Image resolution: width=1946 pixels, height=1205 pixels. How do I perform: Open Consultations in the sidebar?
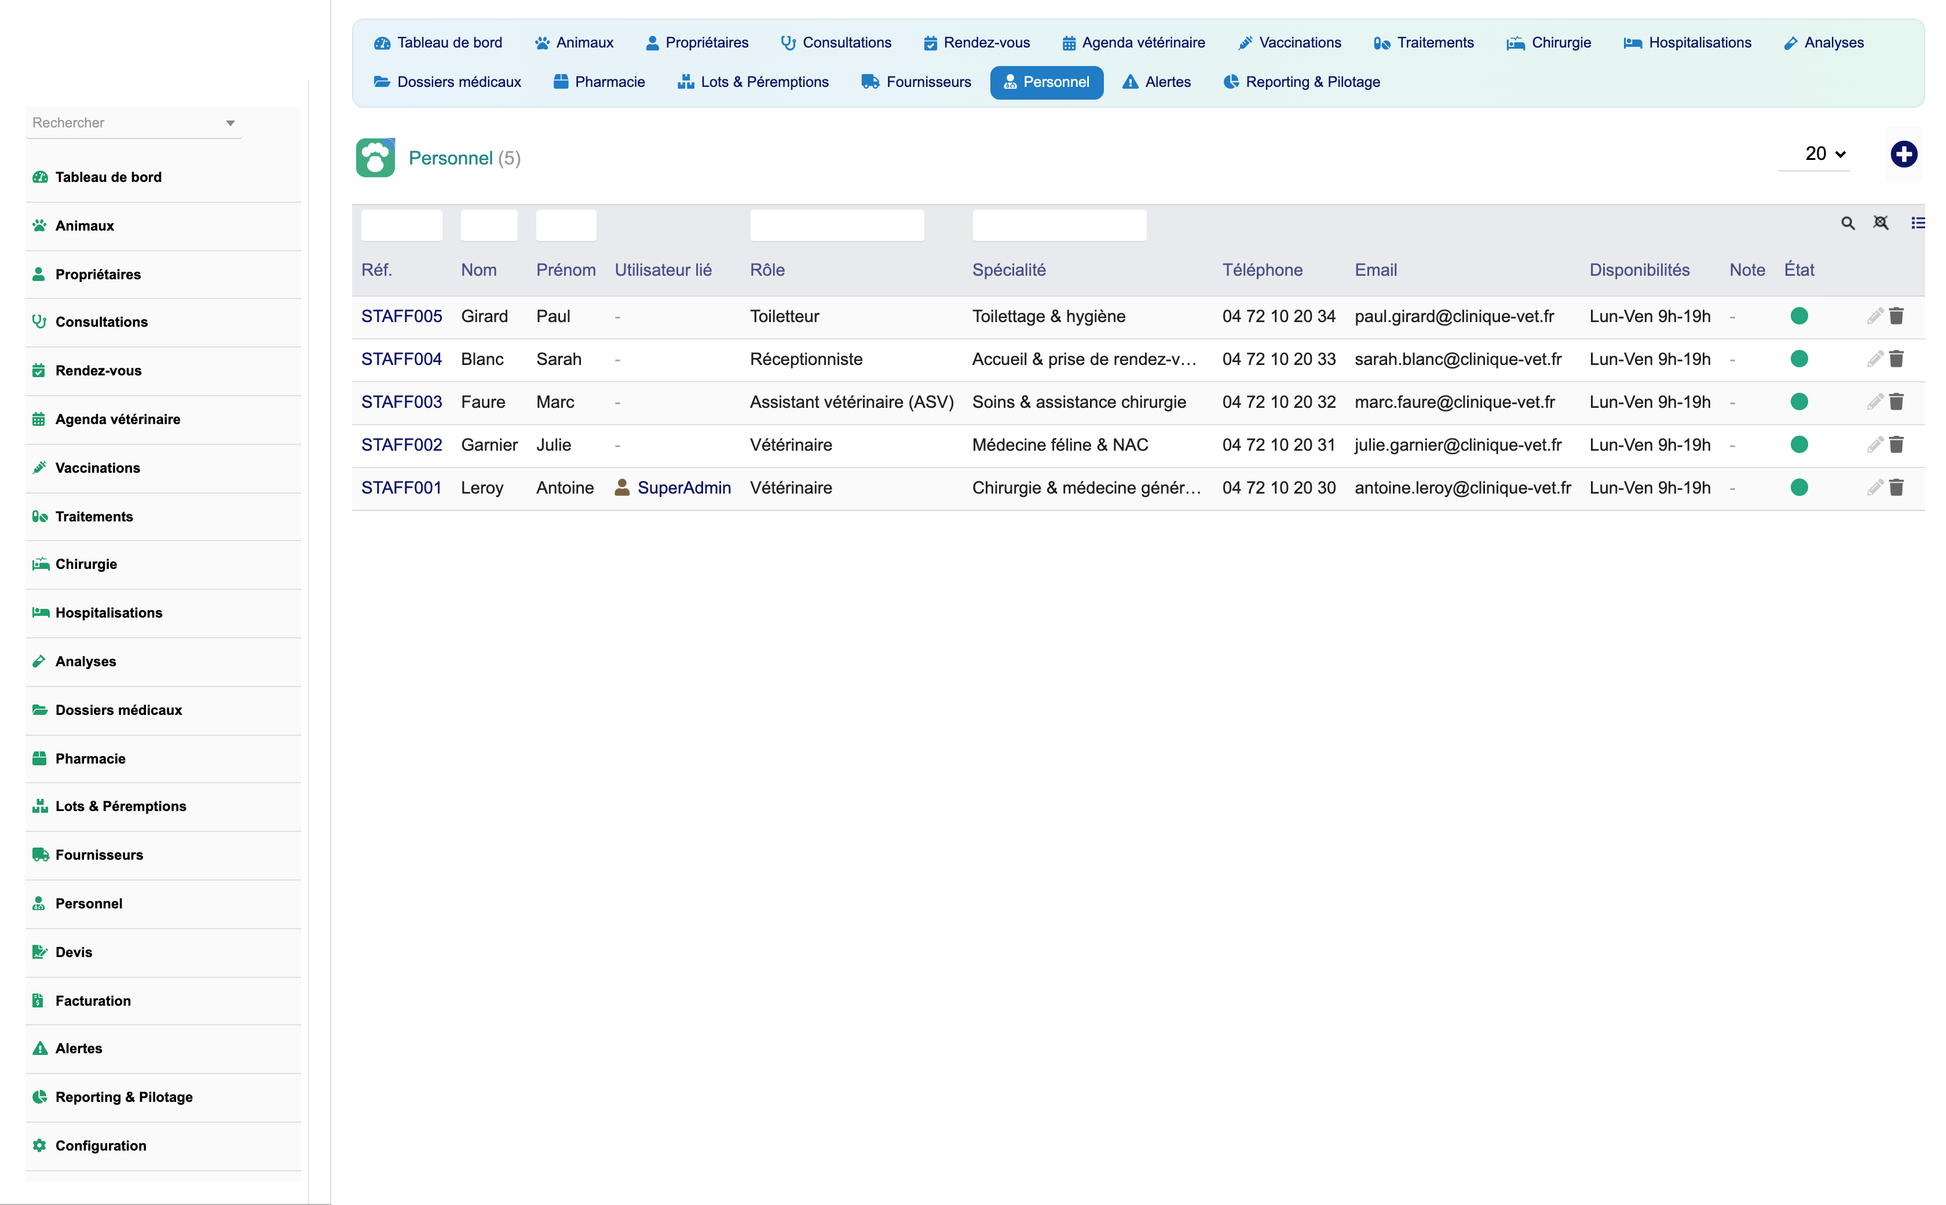(101, 322)
